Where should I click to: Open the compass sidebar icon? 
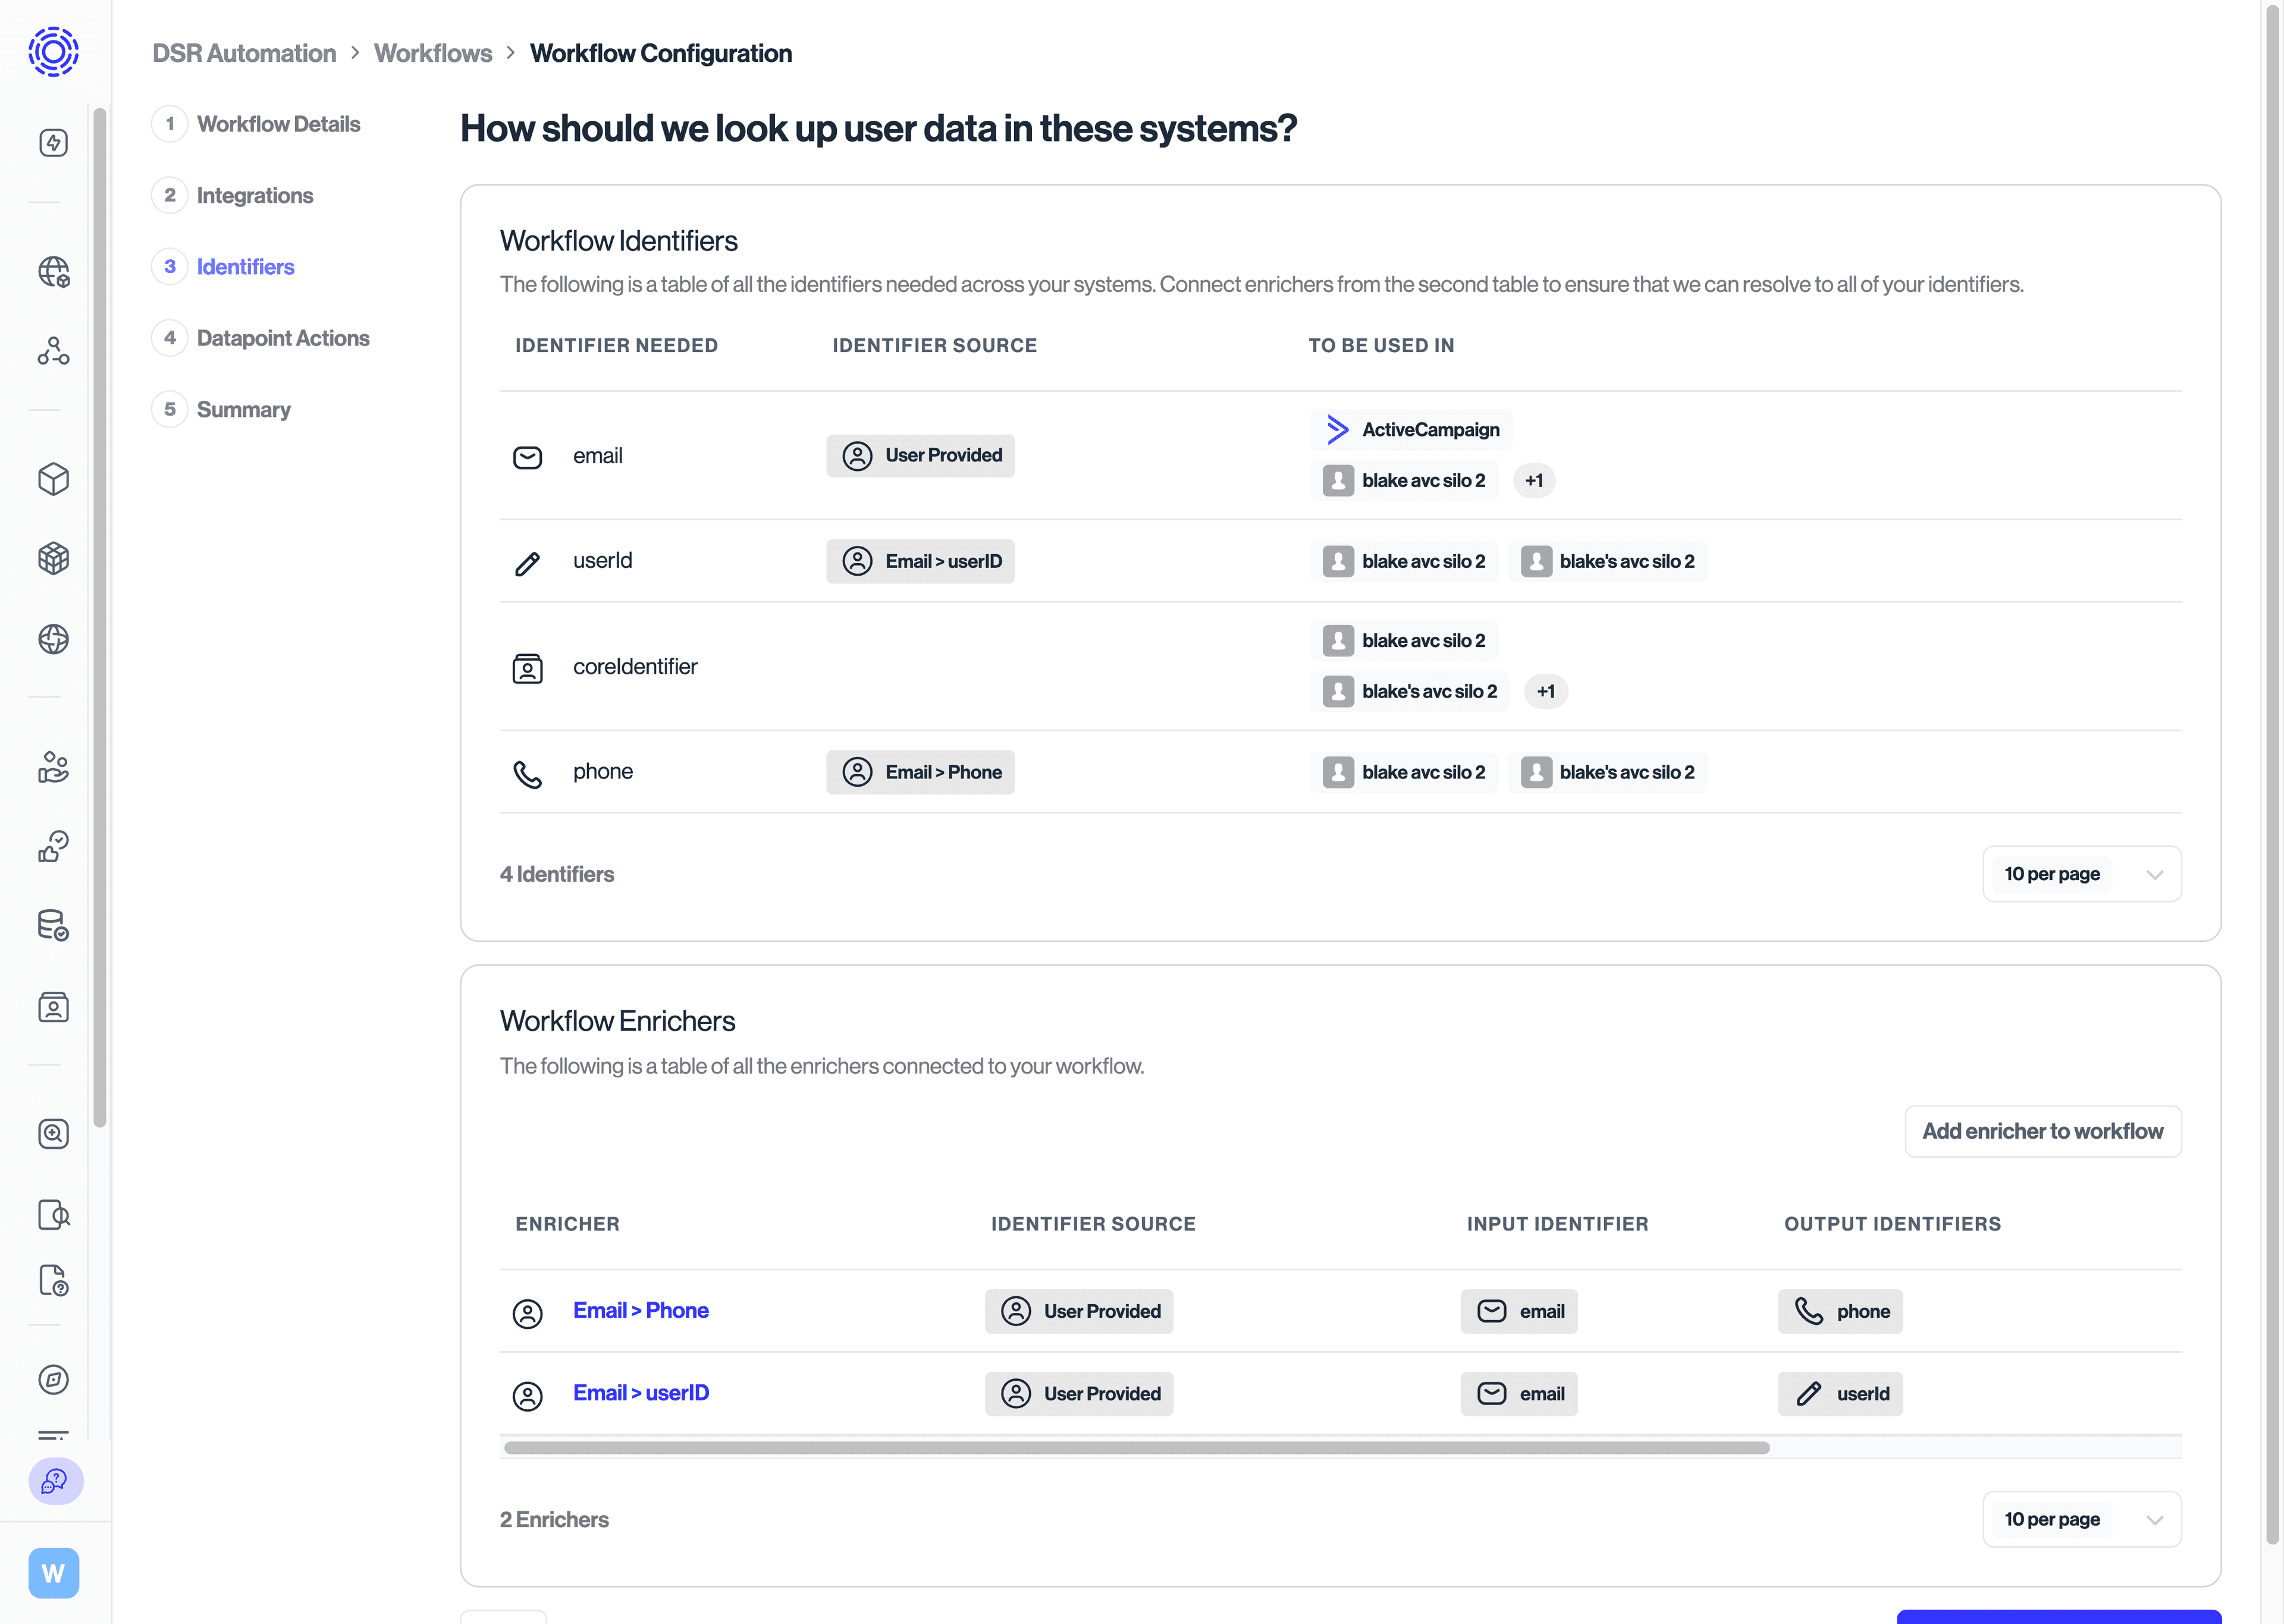53,1380
